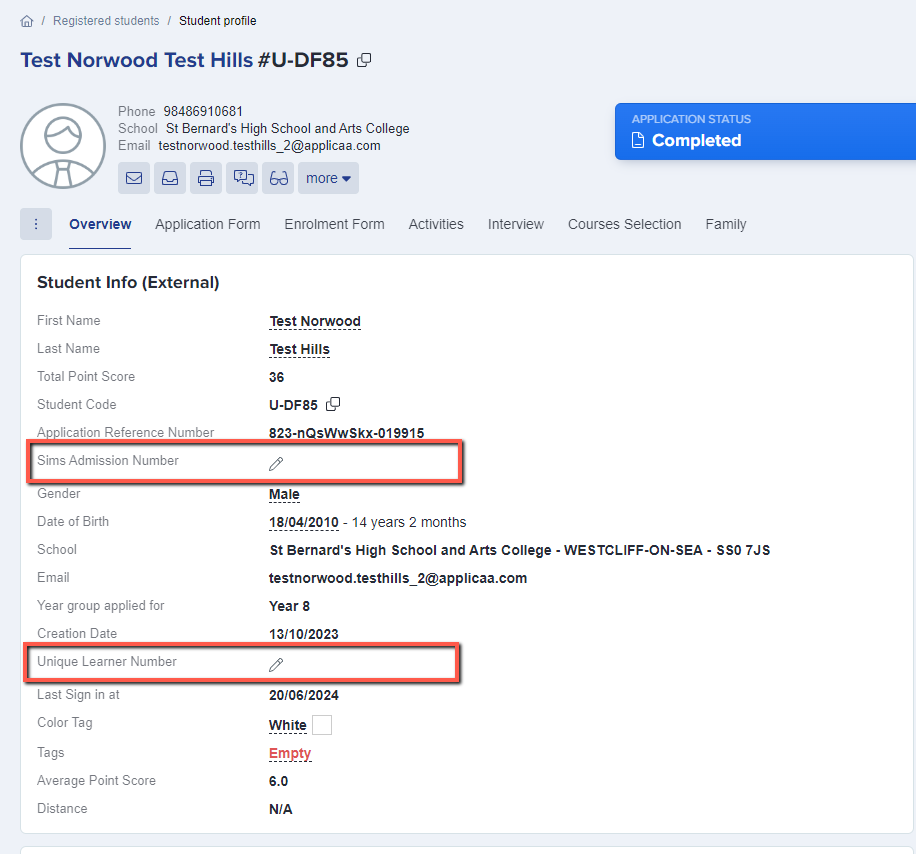
Task: Open the inbox tray icon button
Action: pyautogui.click(x=170, y=178)
